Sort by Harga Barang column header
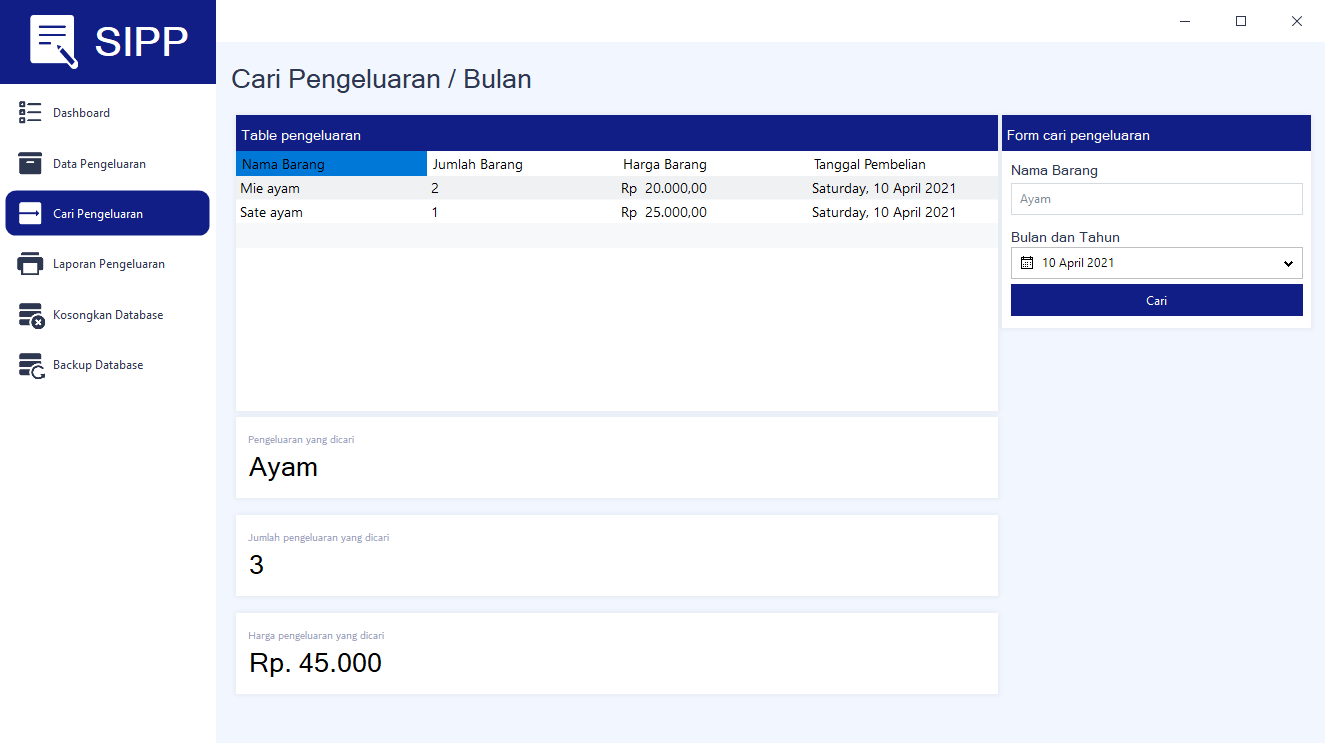This screenshot has width=1325, height=743. tap(713, 164)
